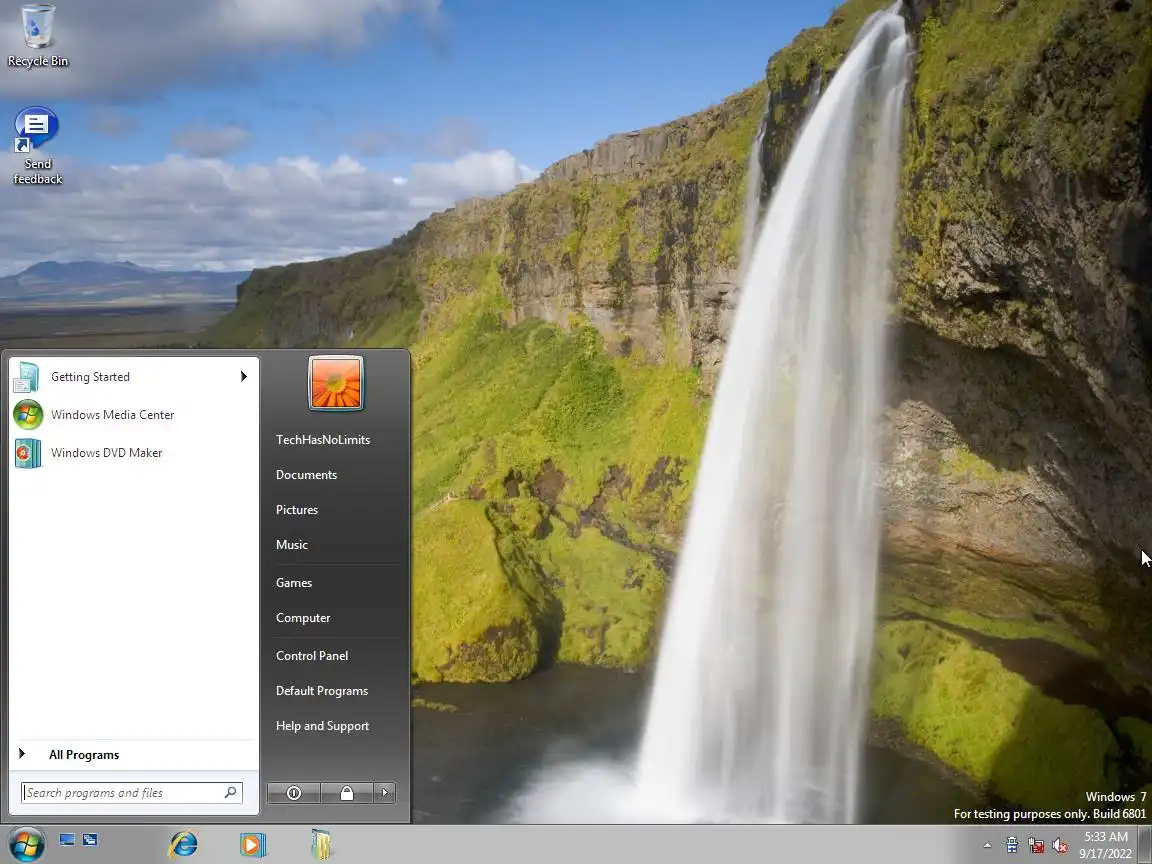Click the lock button in Start menu
Viewport: 1152px width, 864px height.
coord(347,793)
